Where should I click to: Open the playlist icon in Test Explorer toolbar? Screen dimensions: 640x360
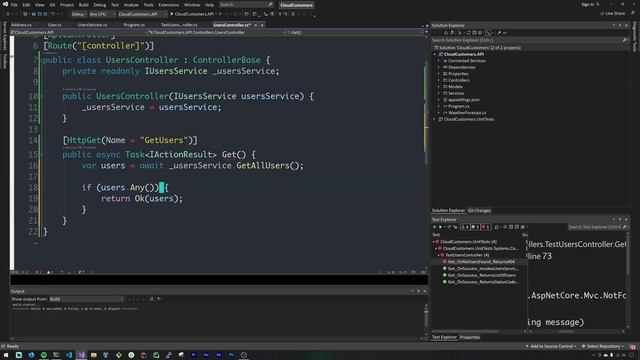click(496, 227)
